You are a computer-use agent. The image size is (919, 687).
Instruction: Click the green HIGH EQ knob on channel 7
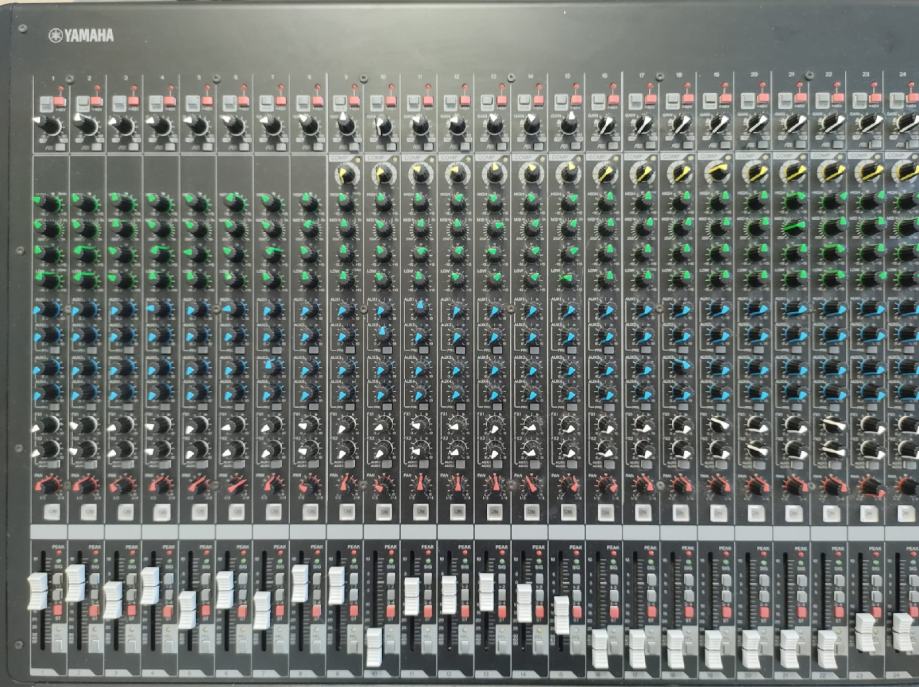[x=272, y=203]
